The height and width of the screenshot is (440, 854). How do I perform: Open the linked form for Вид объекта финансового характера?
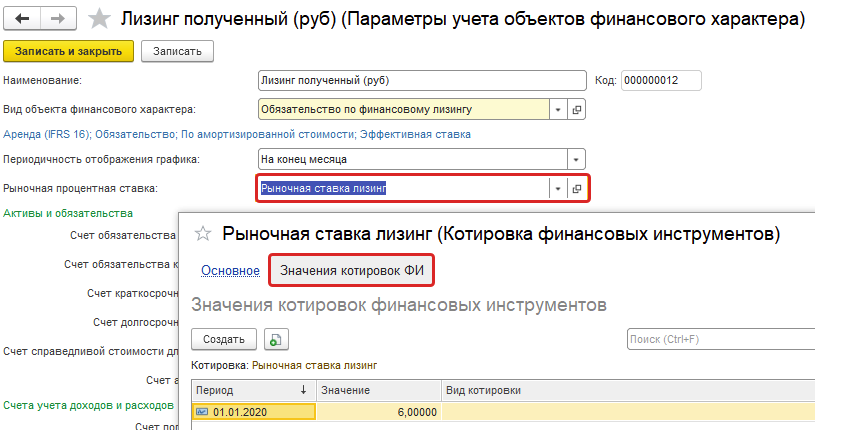point(577,109)
